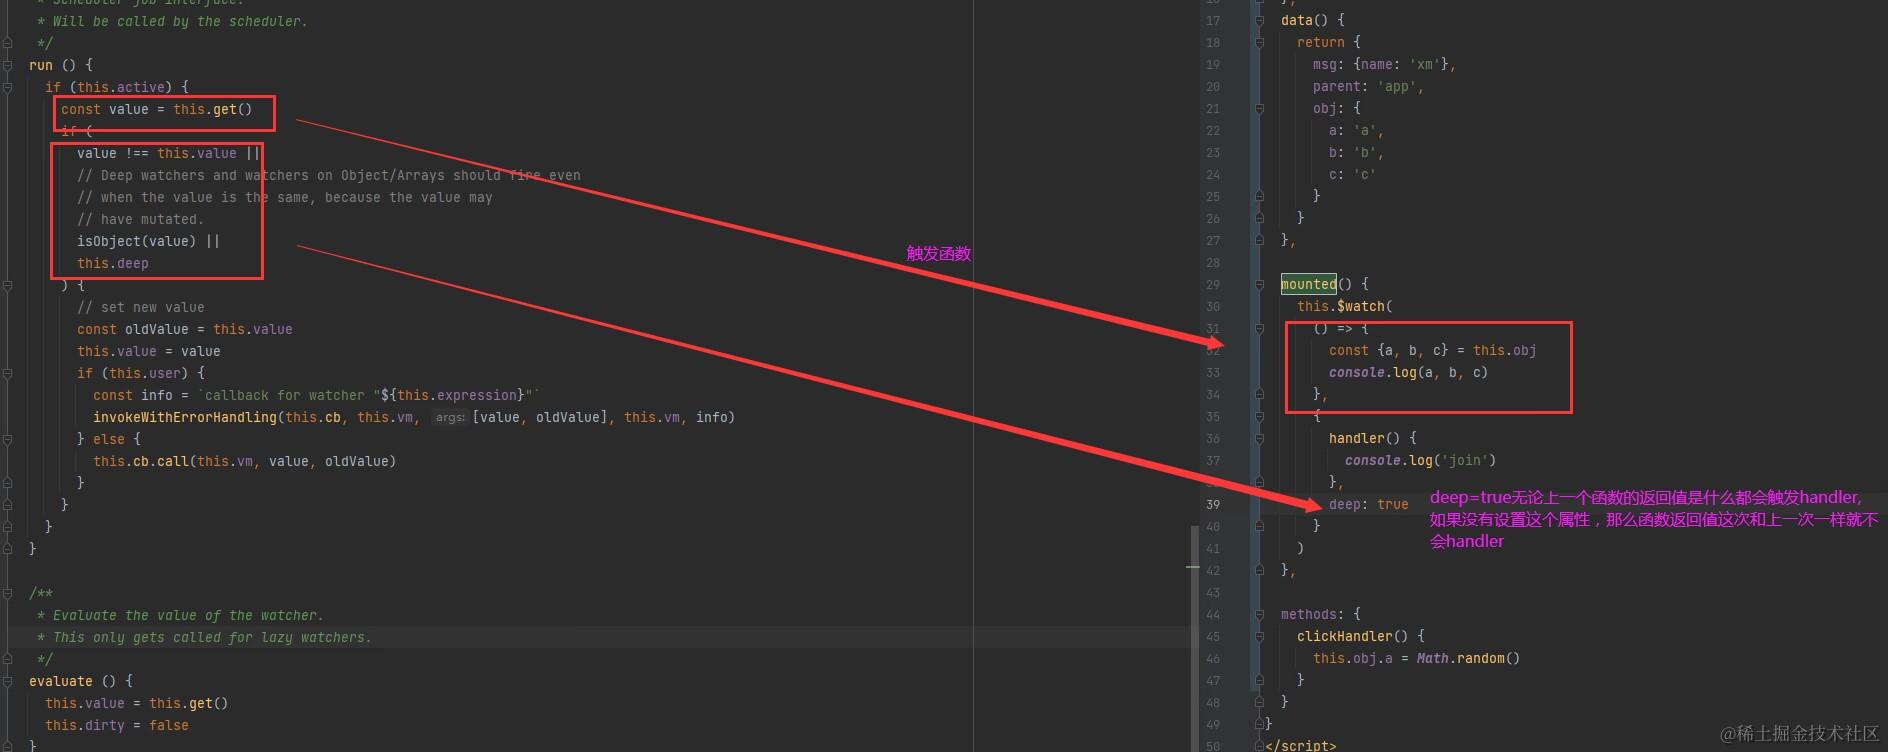Click 'value !== this.value ||' line

point(168,153)
